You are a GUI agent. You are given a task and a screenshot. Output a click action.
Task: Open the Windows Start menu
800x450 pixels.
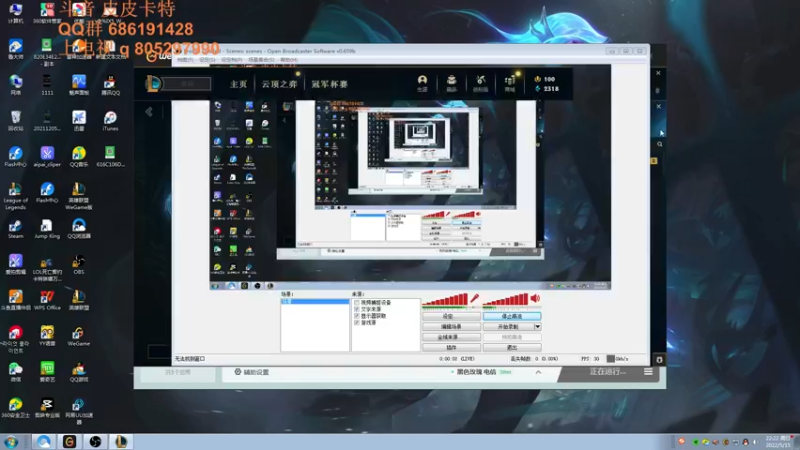pyautogui.click(x=11, y=441)
